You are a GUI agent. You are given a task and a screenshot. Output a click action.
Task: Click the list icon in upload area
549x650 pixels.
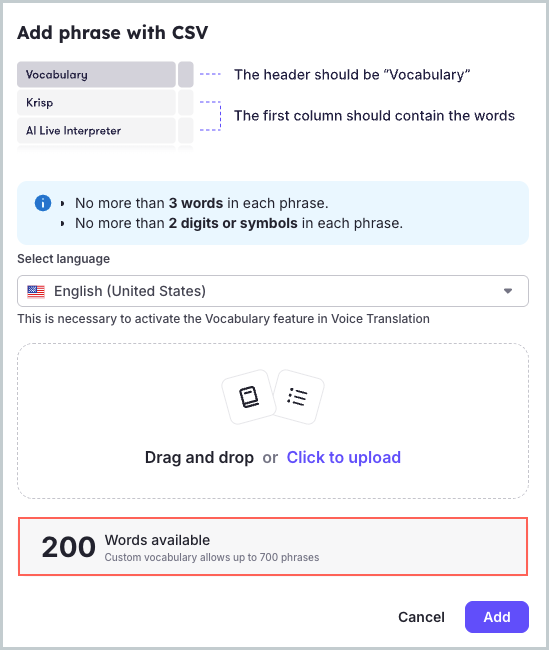tap(297, 397)
